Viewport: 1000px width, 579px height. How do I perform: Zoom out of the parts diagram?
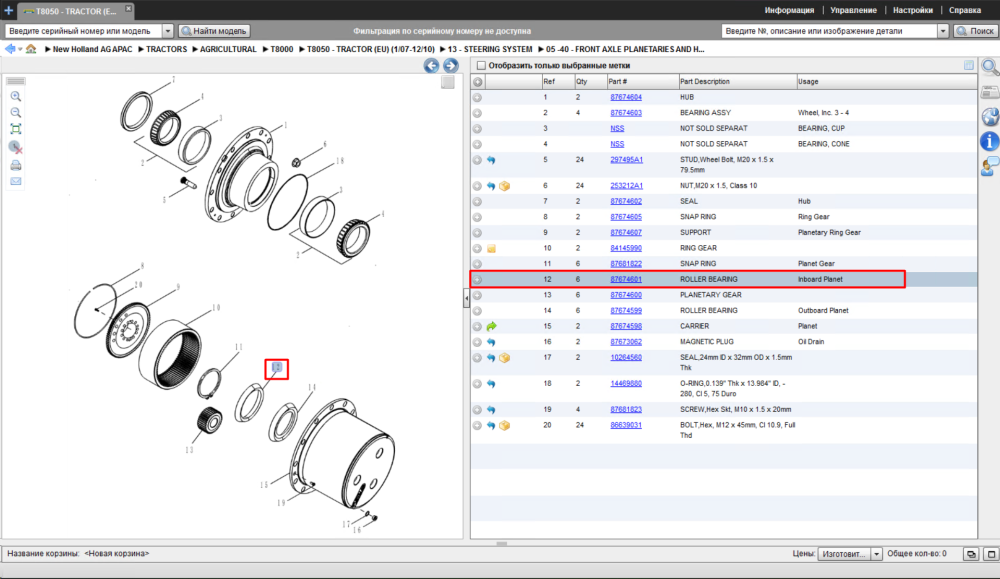[x=16, y=113]
